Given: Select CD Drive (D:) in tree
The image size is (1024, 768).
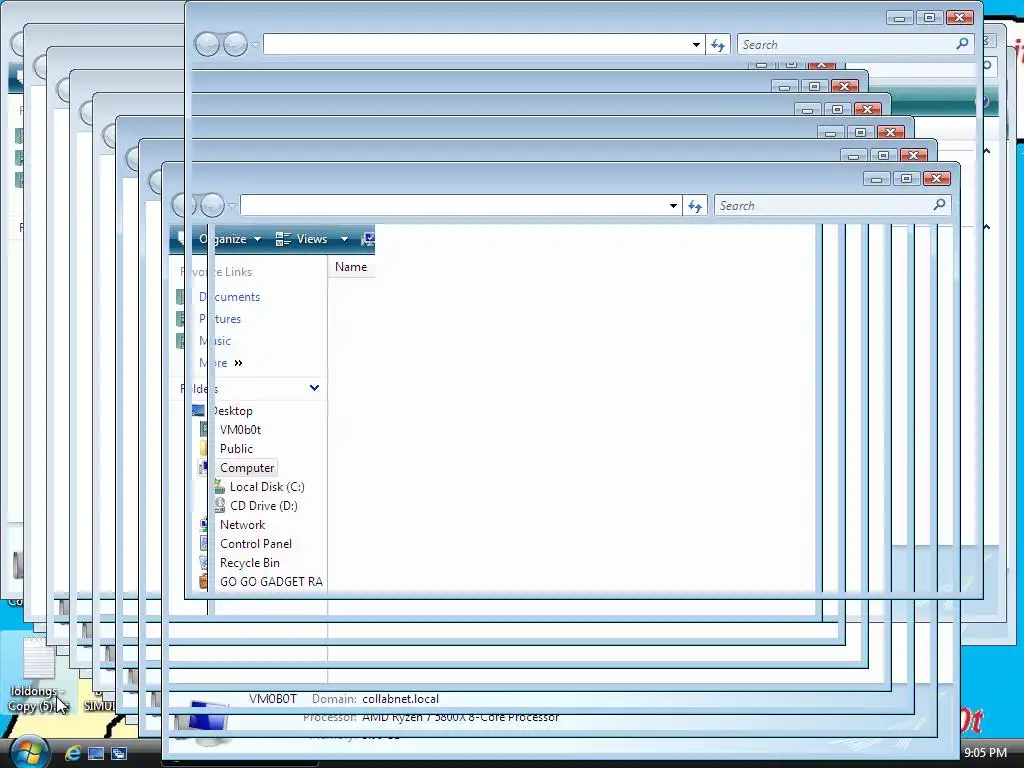Looking at the screenshot, I should point(264,505).
